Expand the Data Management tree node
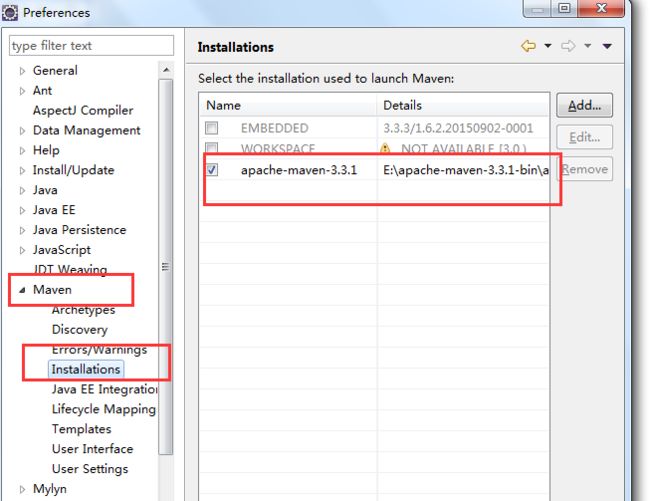The height and width of the screenshot is (501, 650). pos(22,131)
